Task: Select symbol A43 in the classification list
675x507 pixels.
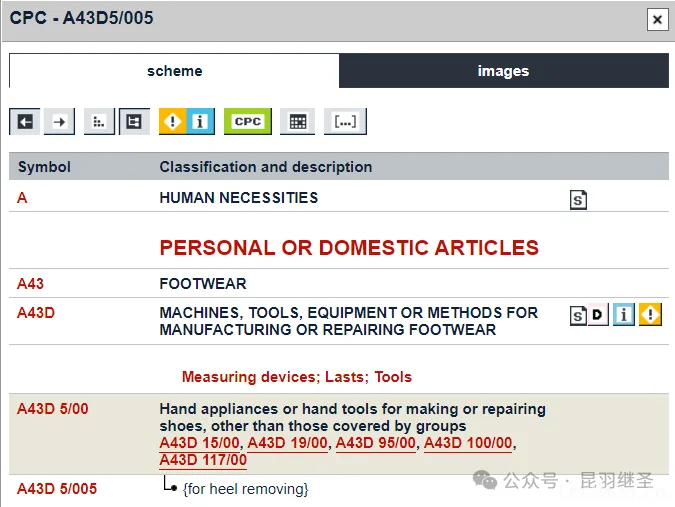Action: click(31, 284)
